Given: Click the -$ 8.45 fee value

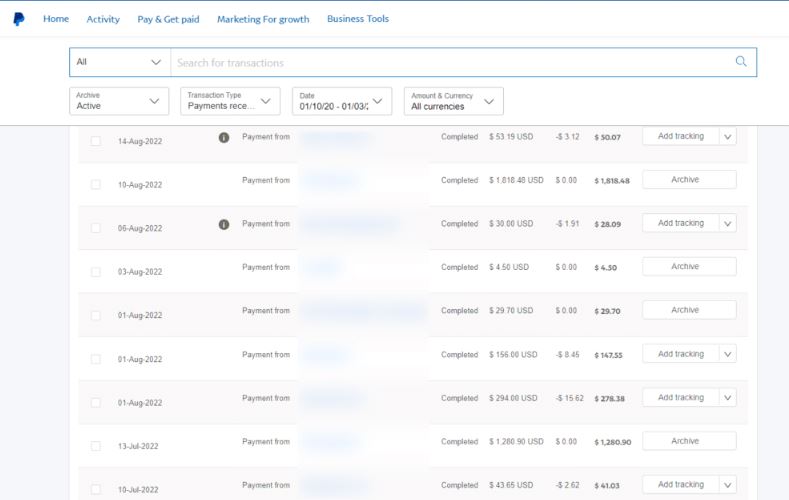Looking at the screenshot, I should pyautogui.click(x=568, y=355).
